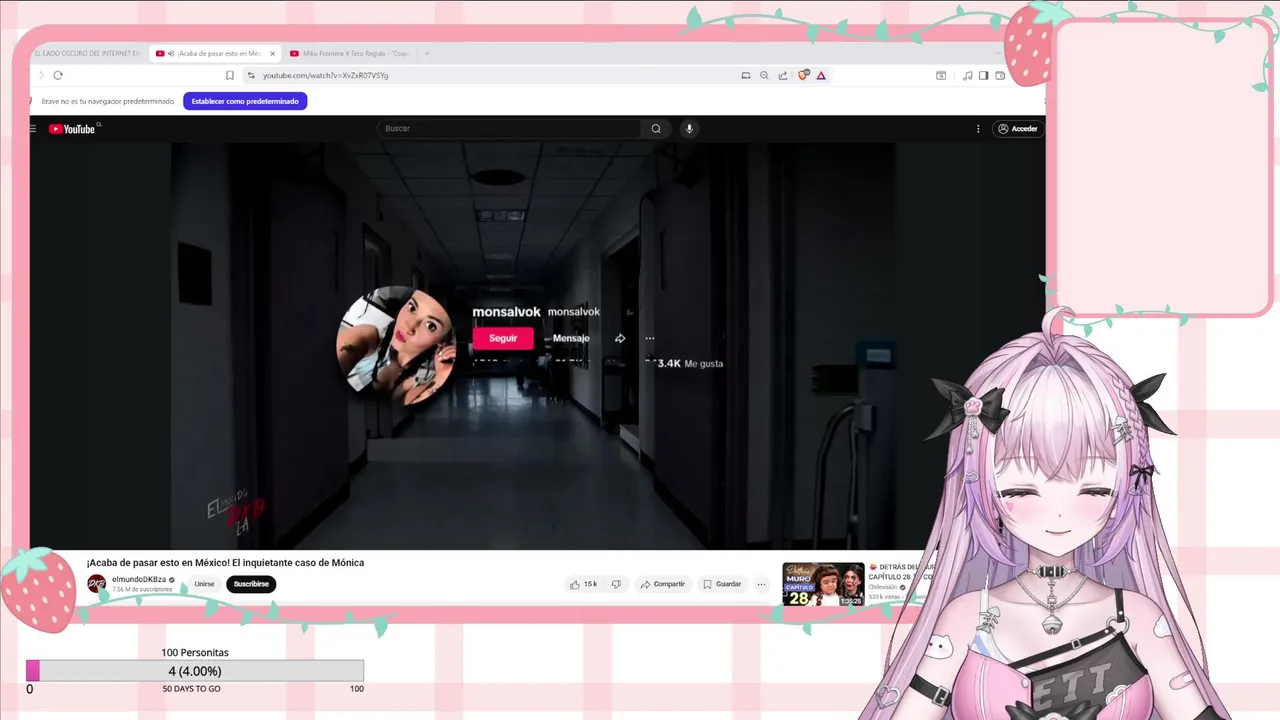Screen dimensions: 1280x720
Task: Close the '¡Acaba de pasar esto' tab
Action: click(x=272, y=53)
